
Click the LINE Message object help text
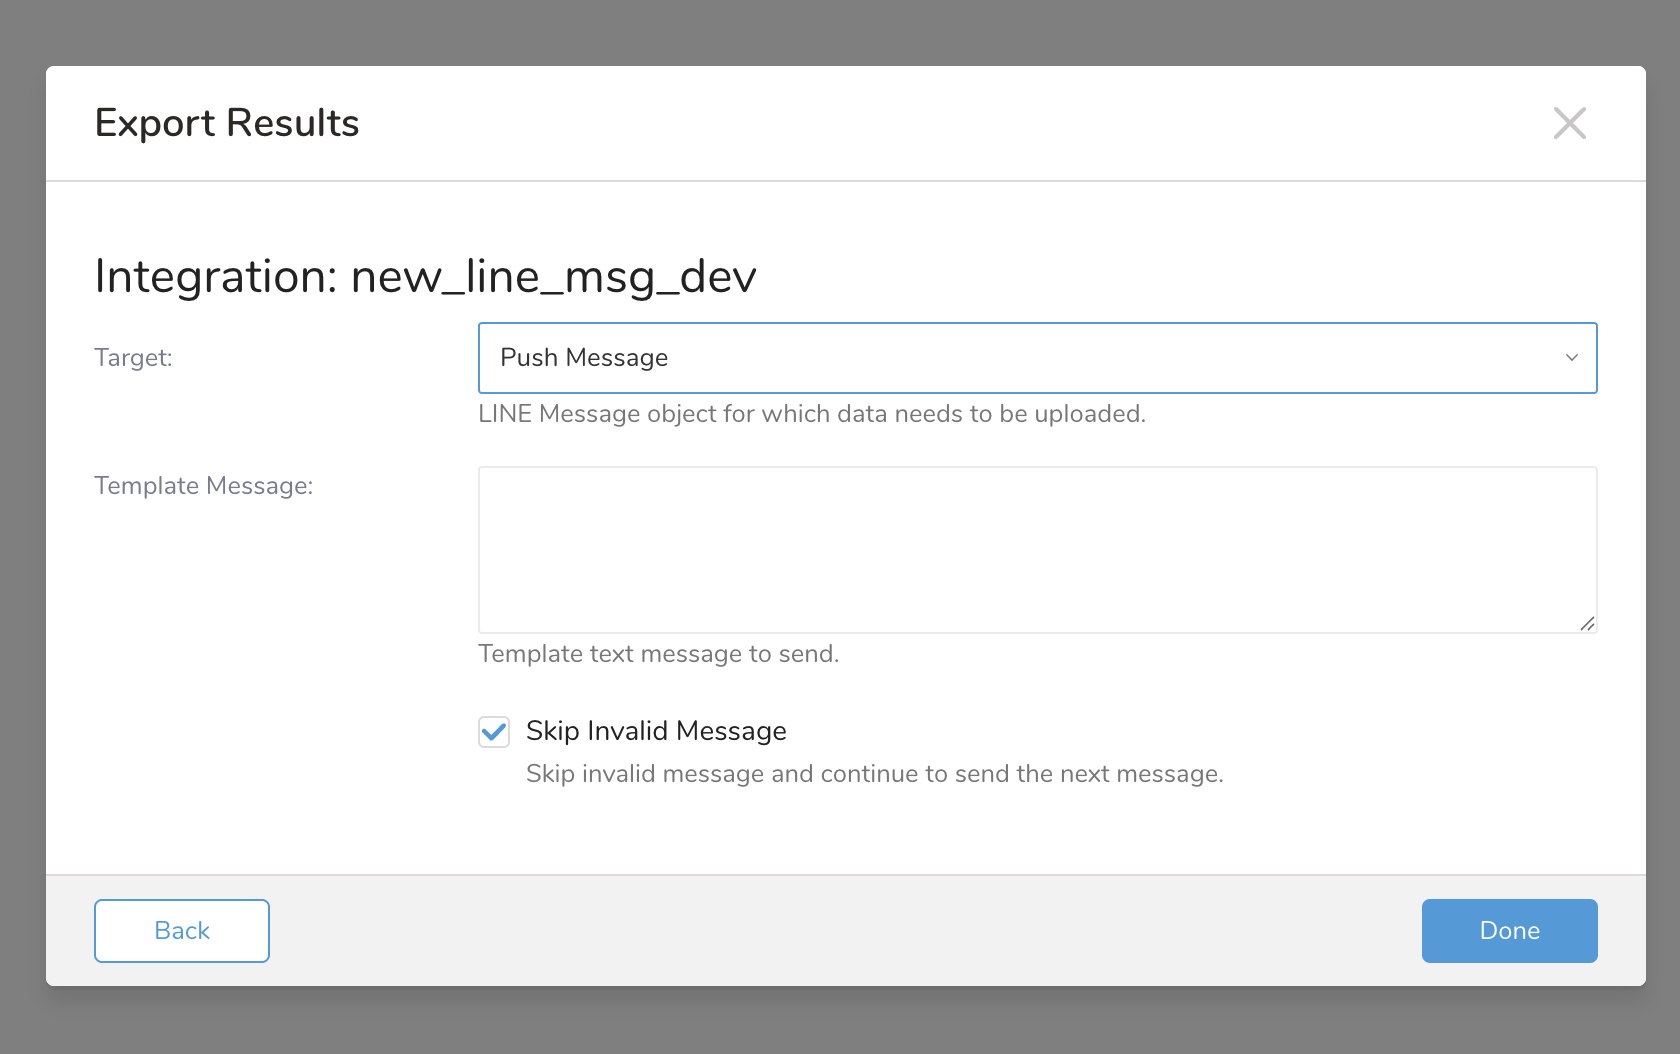coord(811,414)
